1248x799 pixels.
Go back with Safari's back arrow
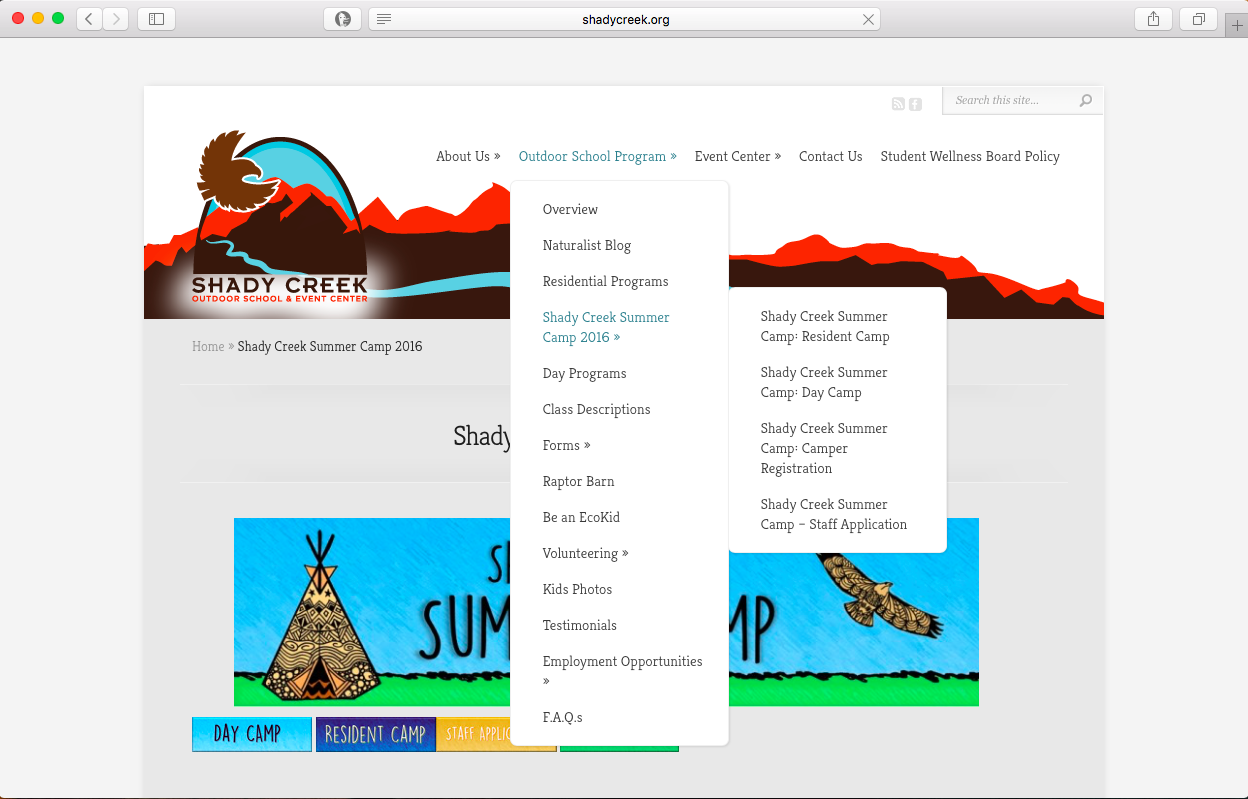pyautogui.click(x=89, y=18)
